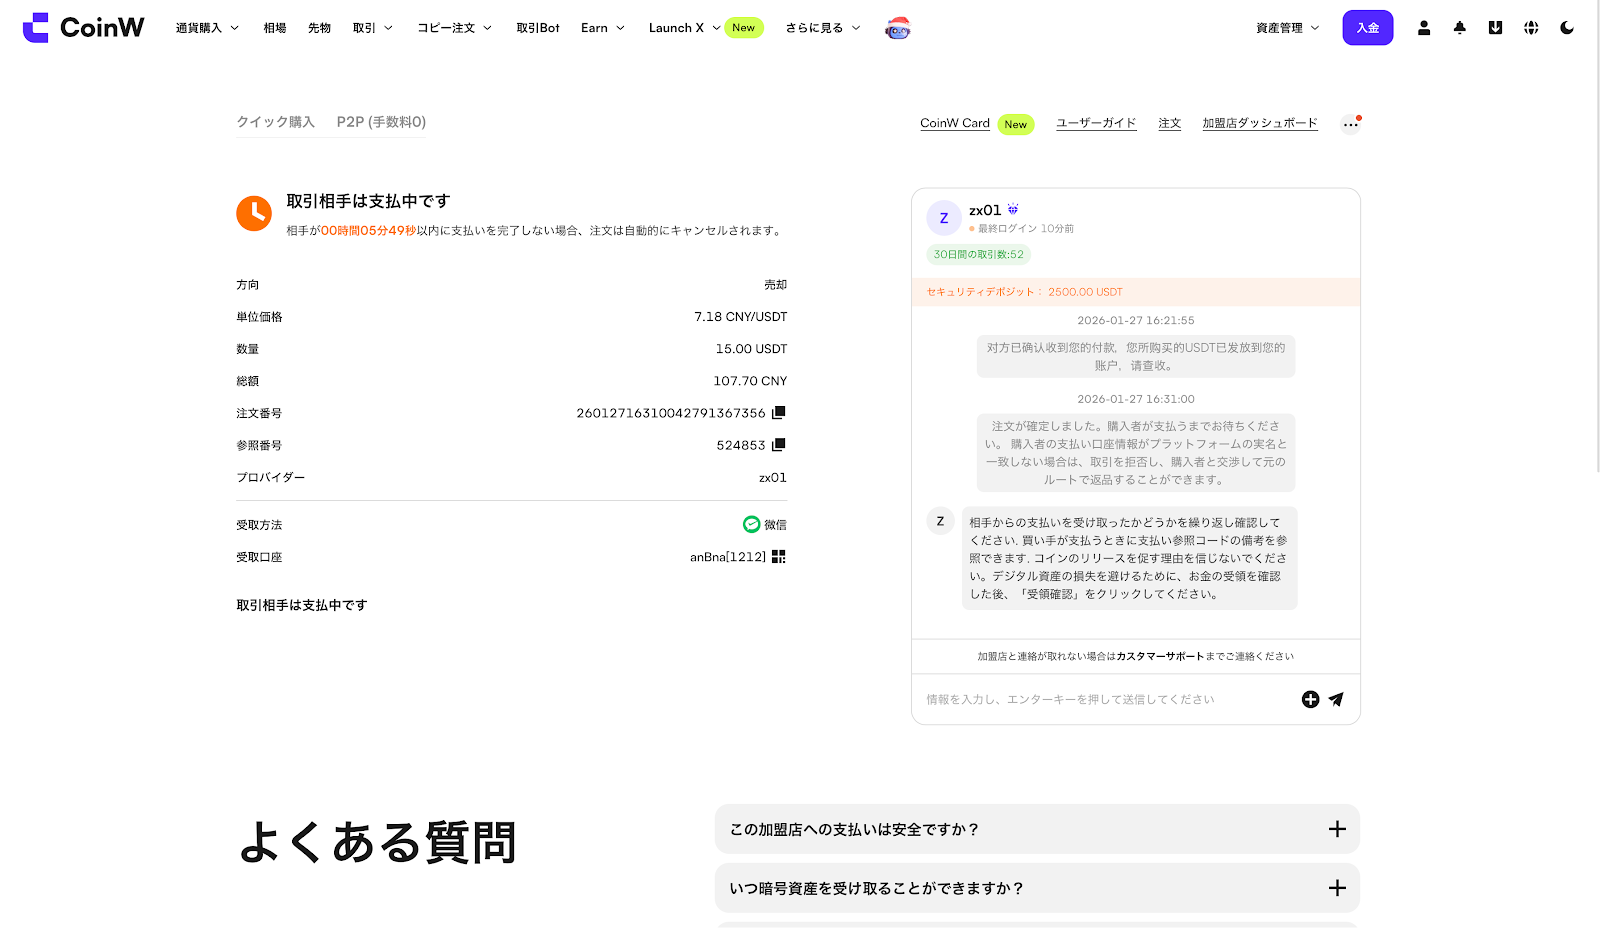Switch to the クイック購入 tab
The image size is (1600, 928).
pyautogui.click(x=275, y=122)
